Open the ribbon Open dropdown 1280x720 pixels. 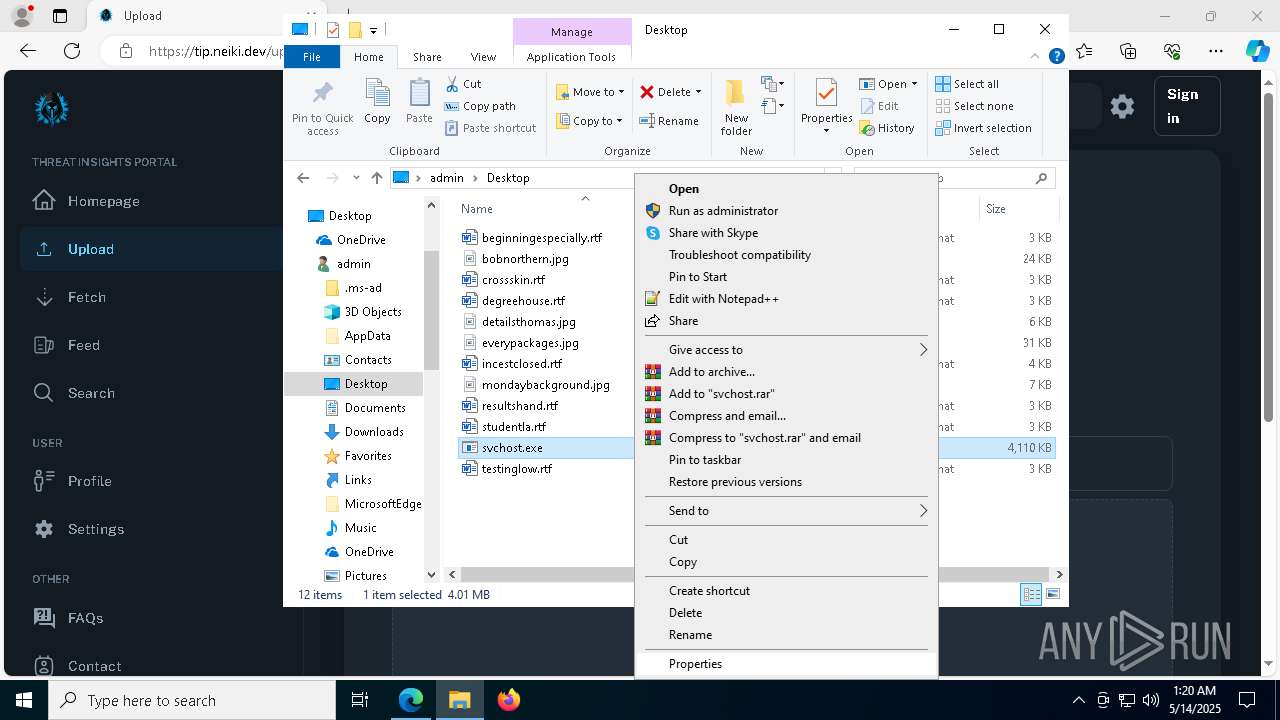tap(888, 84)
